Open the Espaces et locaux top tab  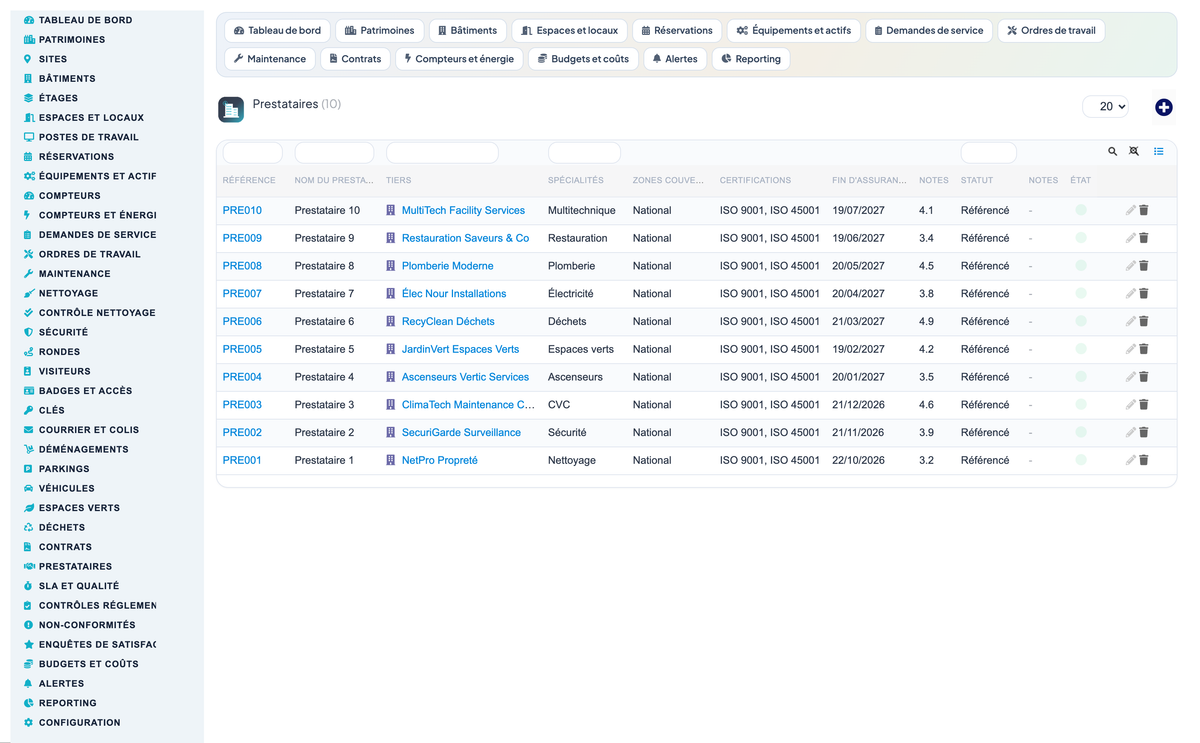click(570, 31)
